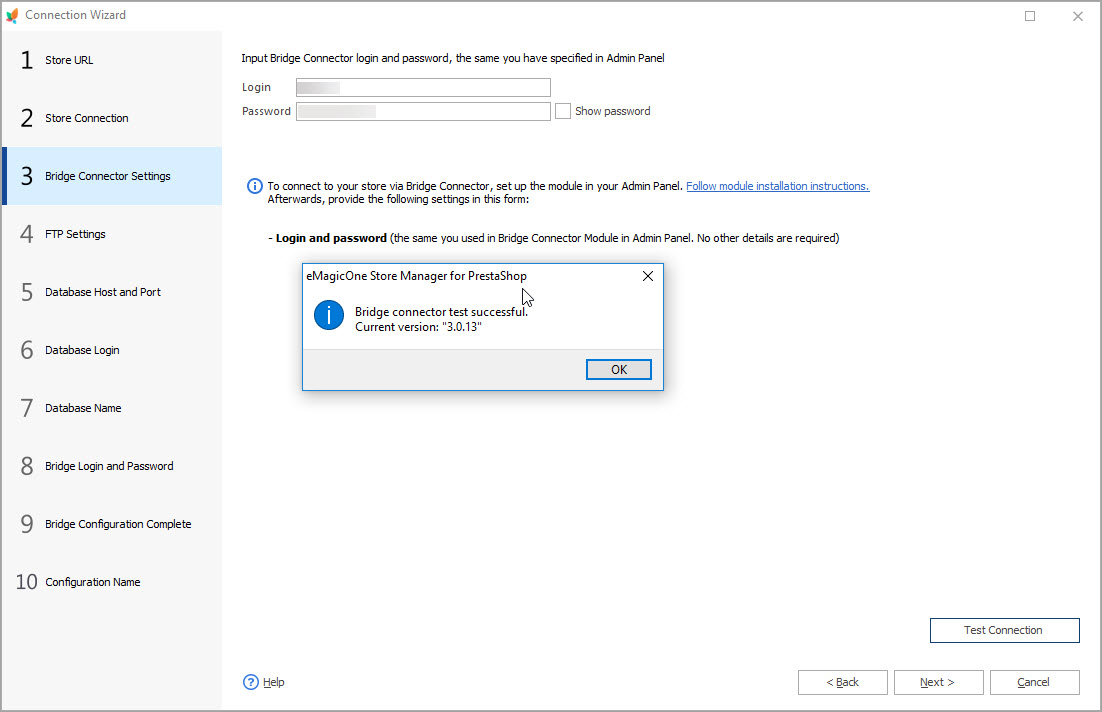The height and width of the screenshot is (712, 1102).
Task: Go to step 2 Store Connection
Action: 112,118
